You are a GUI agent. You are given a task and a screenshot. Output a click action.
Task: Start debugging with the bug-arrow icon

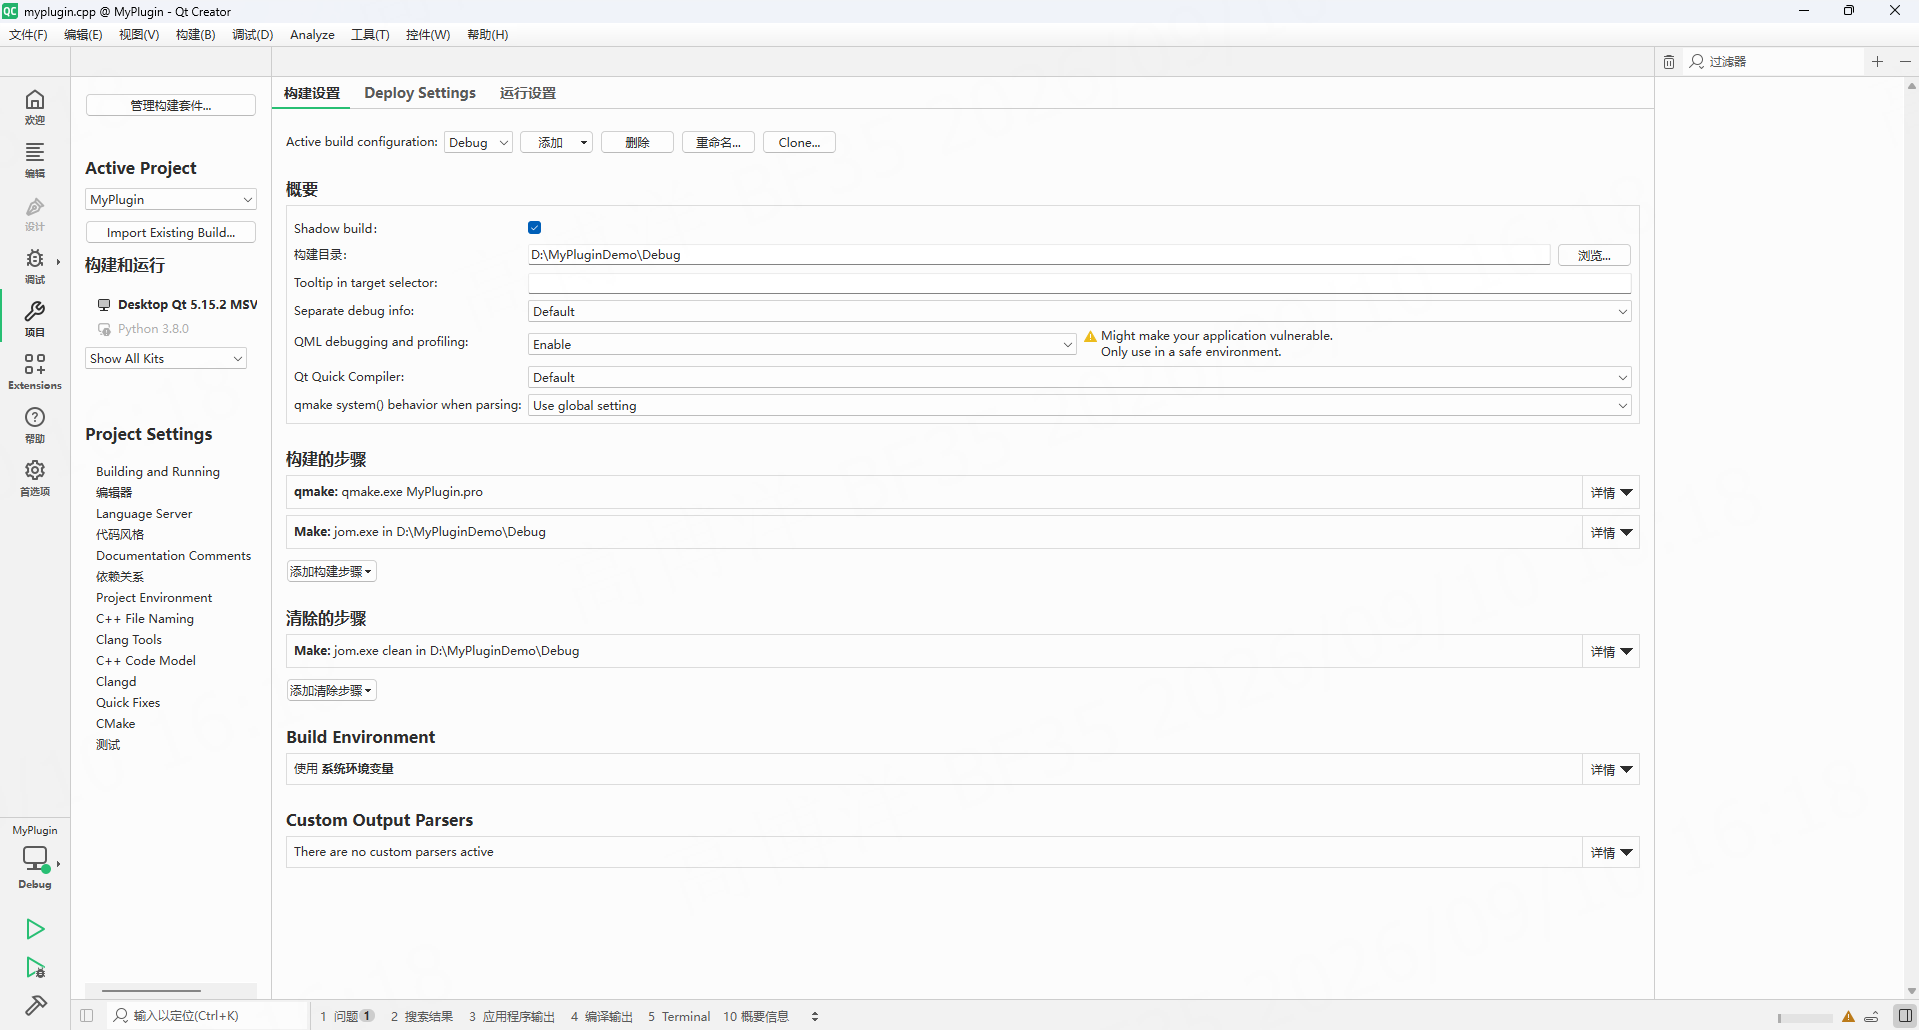click(x=35, y=967)
